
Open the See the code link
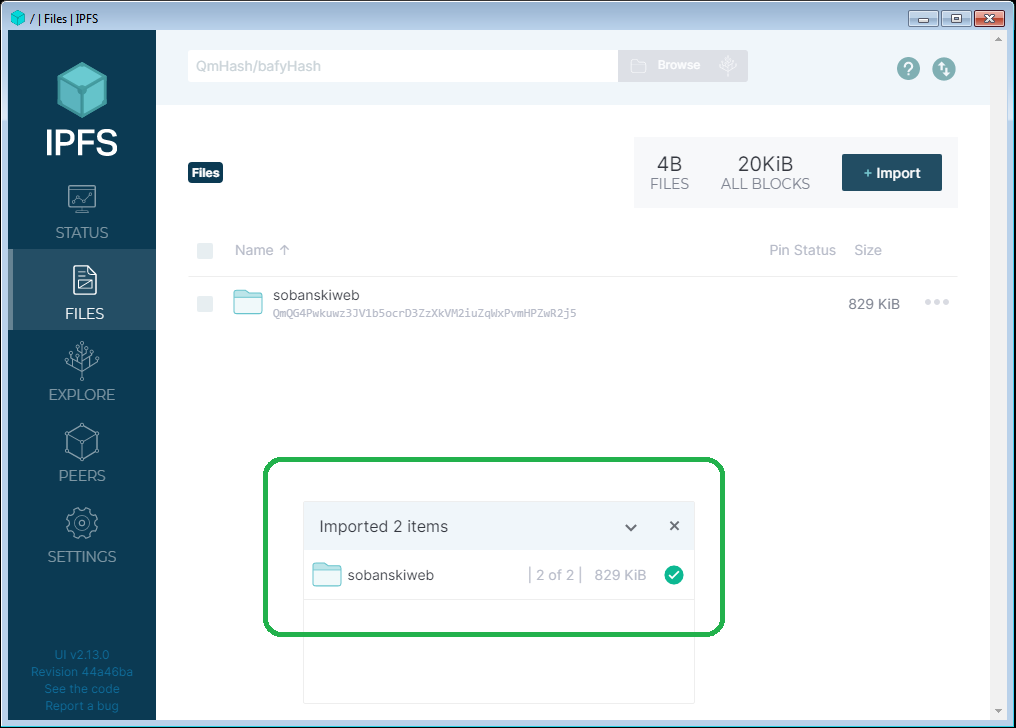point(82,688)
